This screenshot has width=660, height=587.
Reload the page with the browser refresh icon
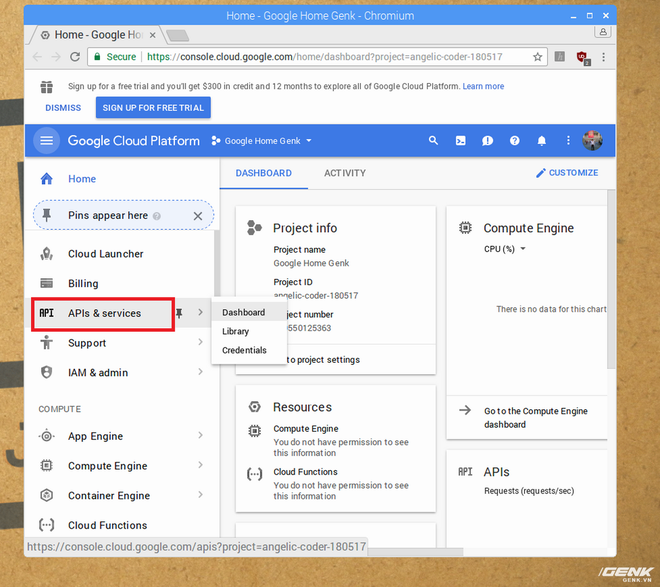(75, 56)
